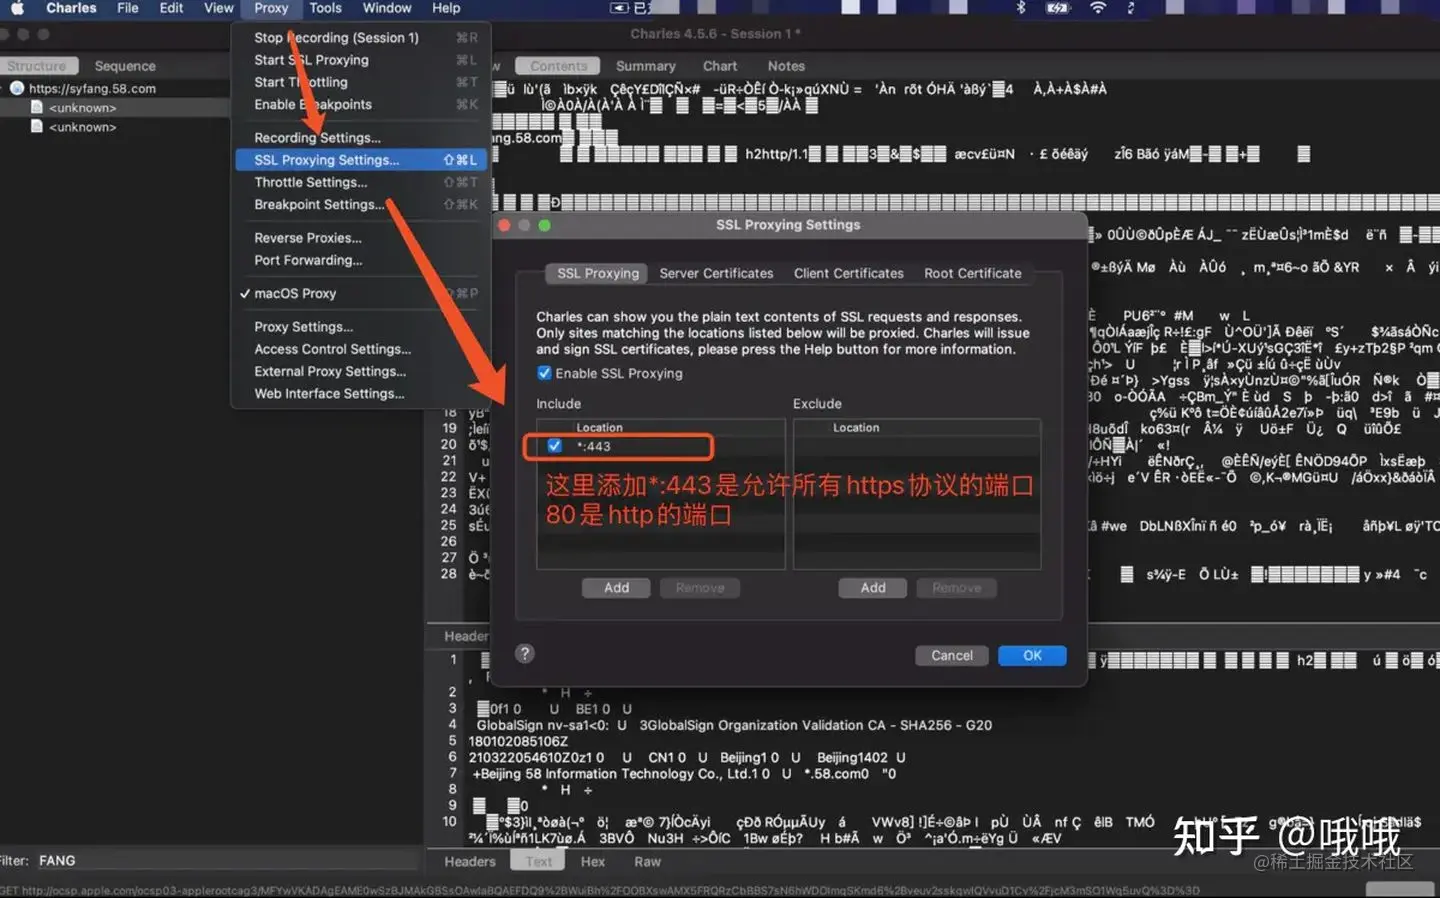The height and width of the screenshot is (898, 1440).
Task: Select the Summary tab
Action: pyautogui.click(x=645, y=66)
